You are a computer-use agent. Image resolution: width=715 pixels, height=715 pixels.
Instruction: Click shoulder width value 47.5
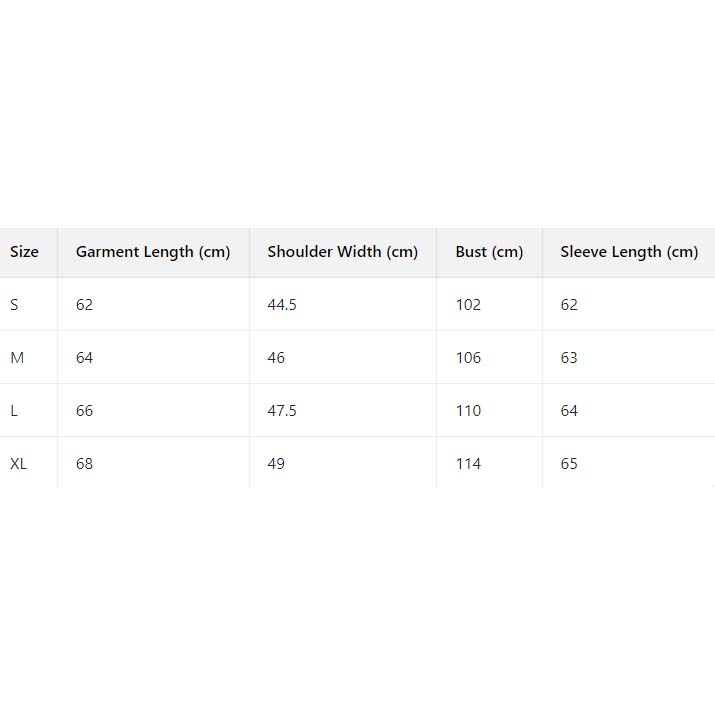(x=282, y=411)
